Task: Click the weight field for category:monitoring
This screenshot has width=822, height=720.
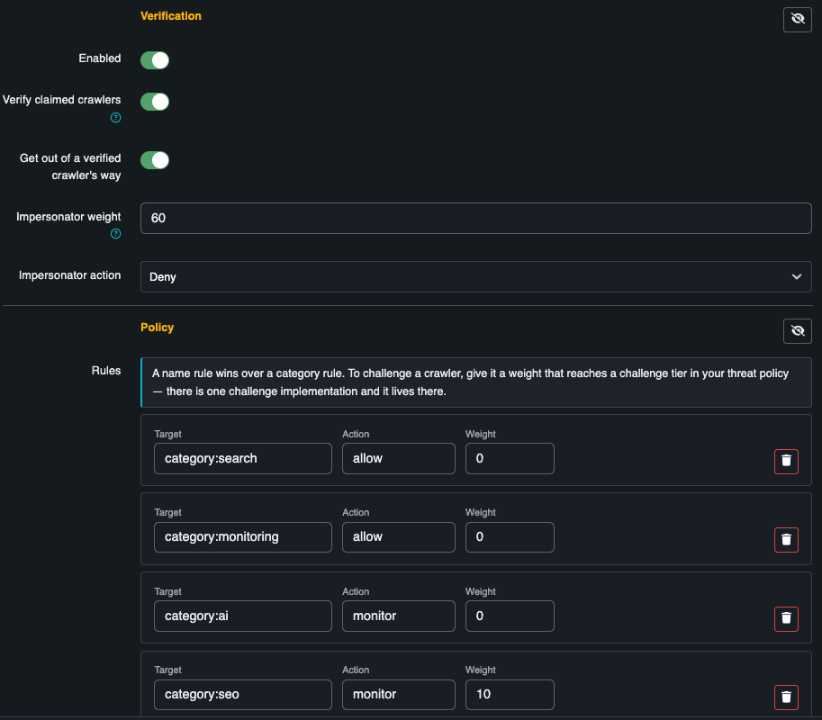Action: [x=510, y=537]
